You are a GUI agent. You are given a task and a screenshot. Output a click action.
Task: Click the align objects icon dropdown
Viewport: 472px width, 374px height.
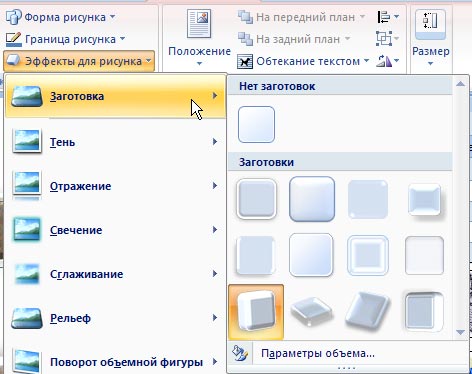coord(388,17)
